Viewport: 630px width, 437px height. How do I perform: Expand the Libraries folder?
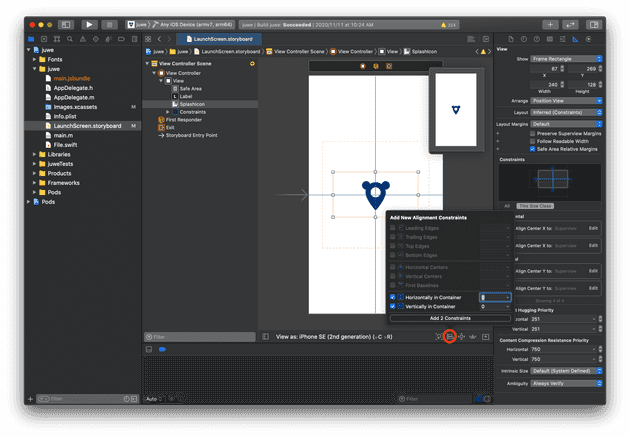pyautogui.click(x=35, y=154)
